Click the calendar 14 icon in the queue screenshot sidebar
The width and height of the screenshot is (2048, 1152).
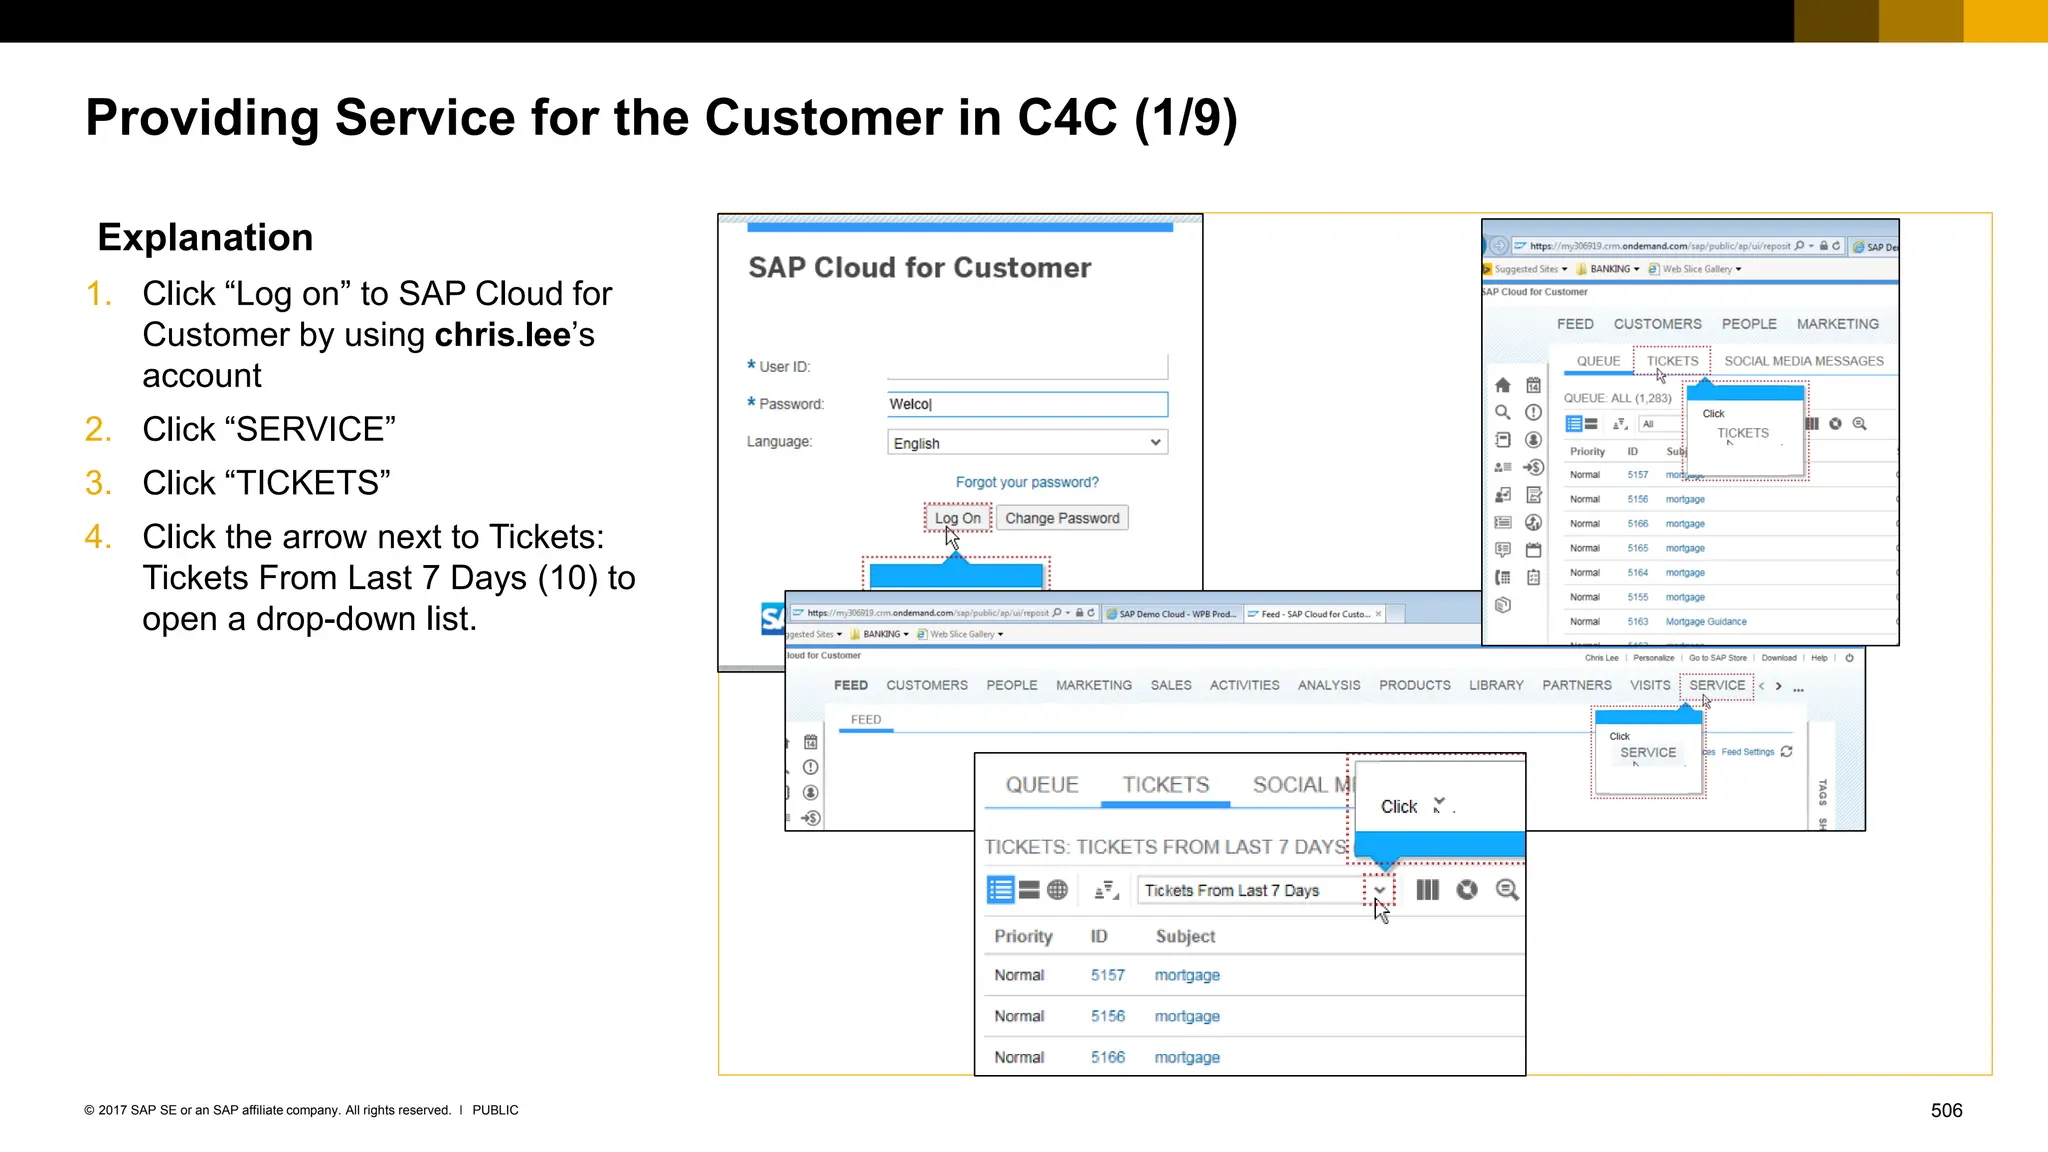click(x=1533, y=385)
